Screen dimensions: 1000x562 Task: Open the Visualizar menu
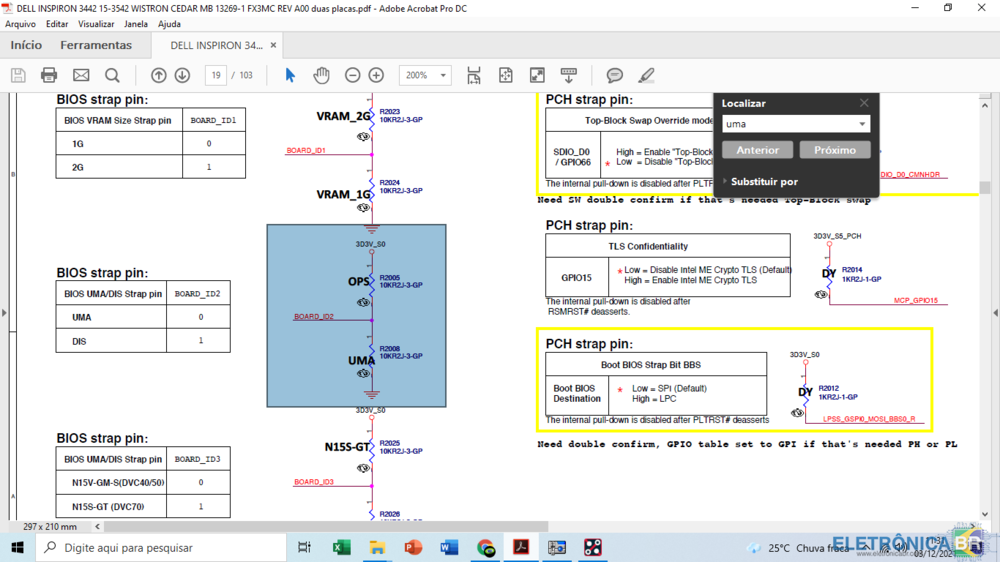click(x=96, y=24)
